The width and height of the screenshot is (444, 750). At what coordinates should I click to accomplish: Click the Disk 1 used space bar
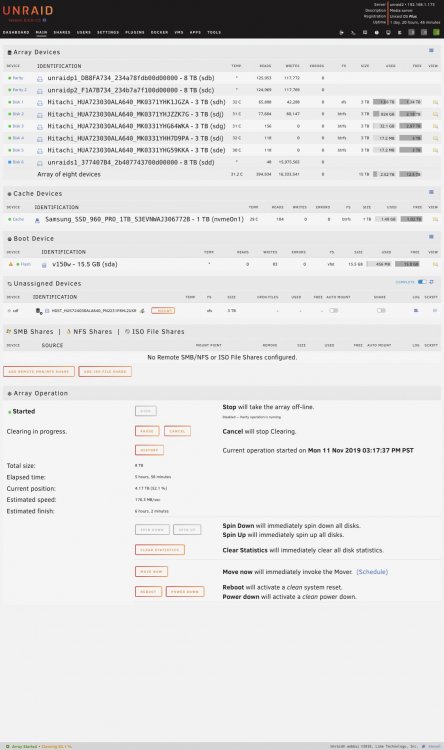point(384,102)
